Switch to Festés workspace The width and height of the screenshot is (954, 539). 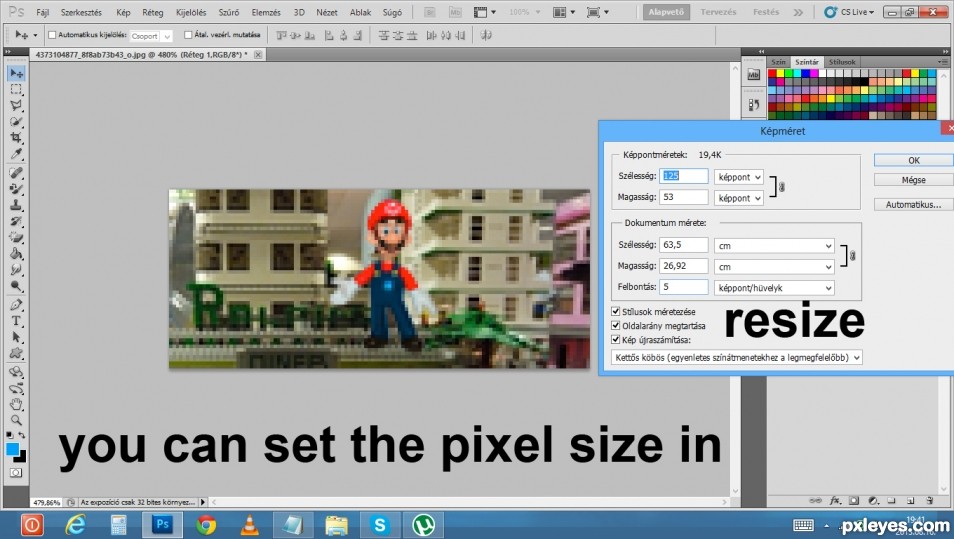765,12
